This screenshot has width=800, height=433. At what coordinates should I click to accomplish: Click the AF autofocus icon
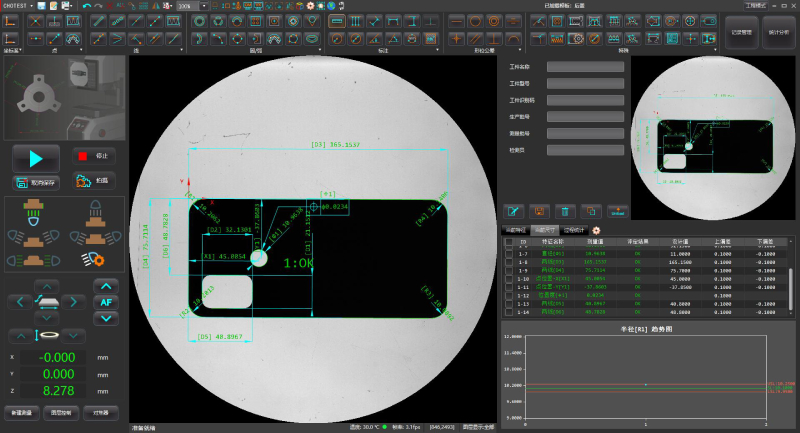[106, 302]
